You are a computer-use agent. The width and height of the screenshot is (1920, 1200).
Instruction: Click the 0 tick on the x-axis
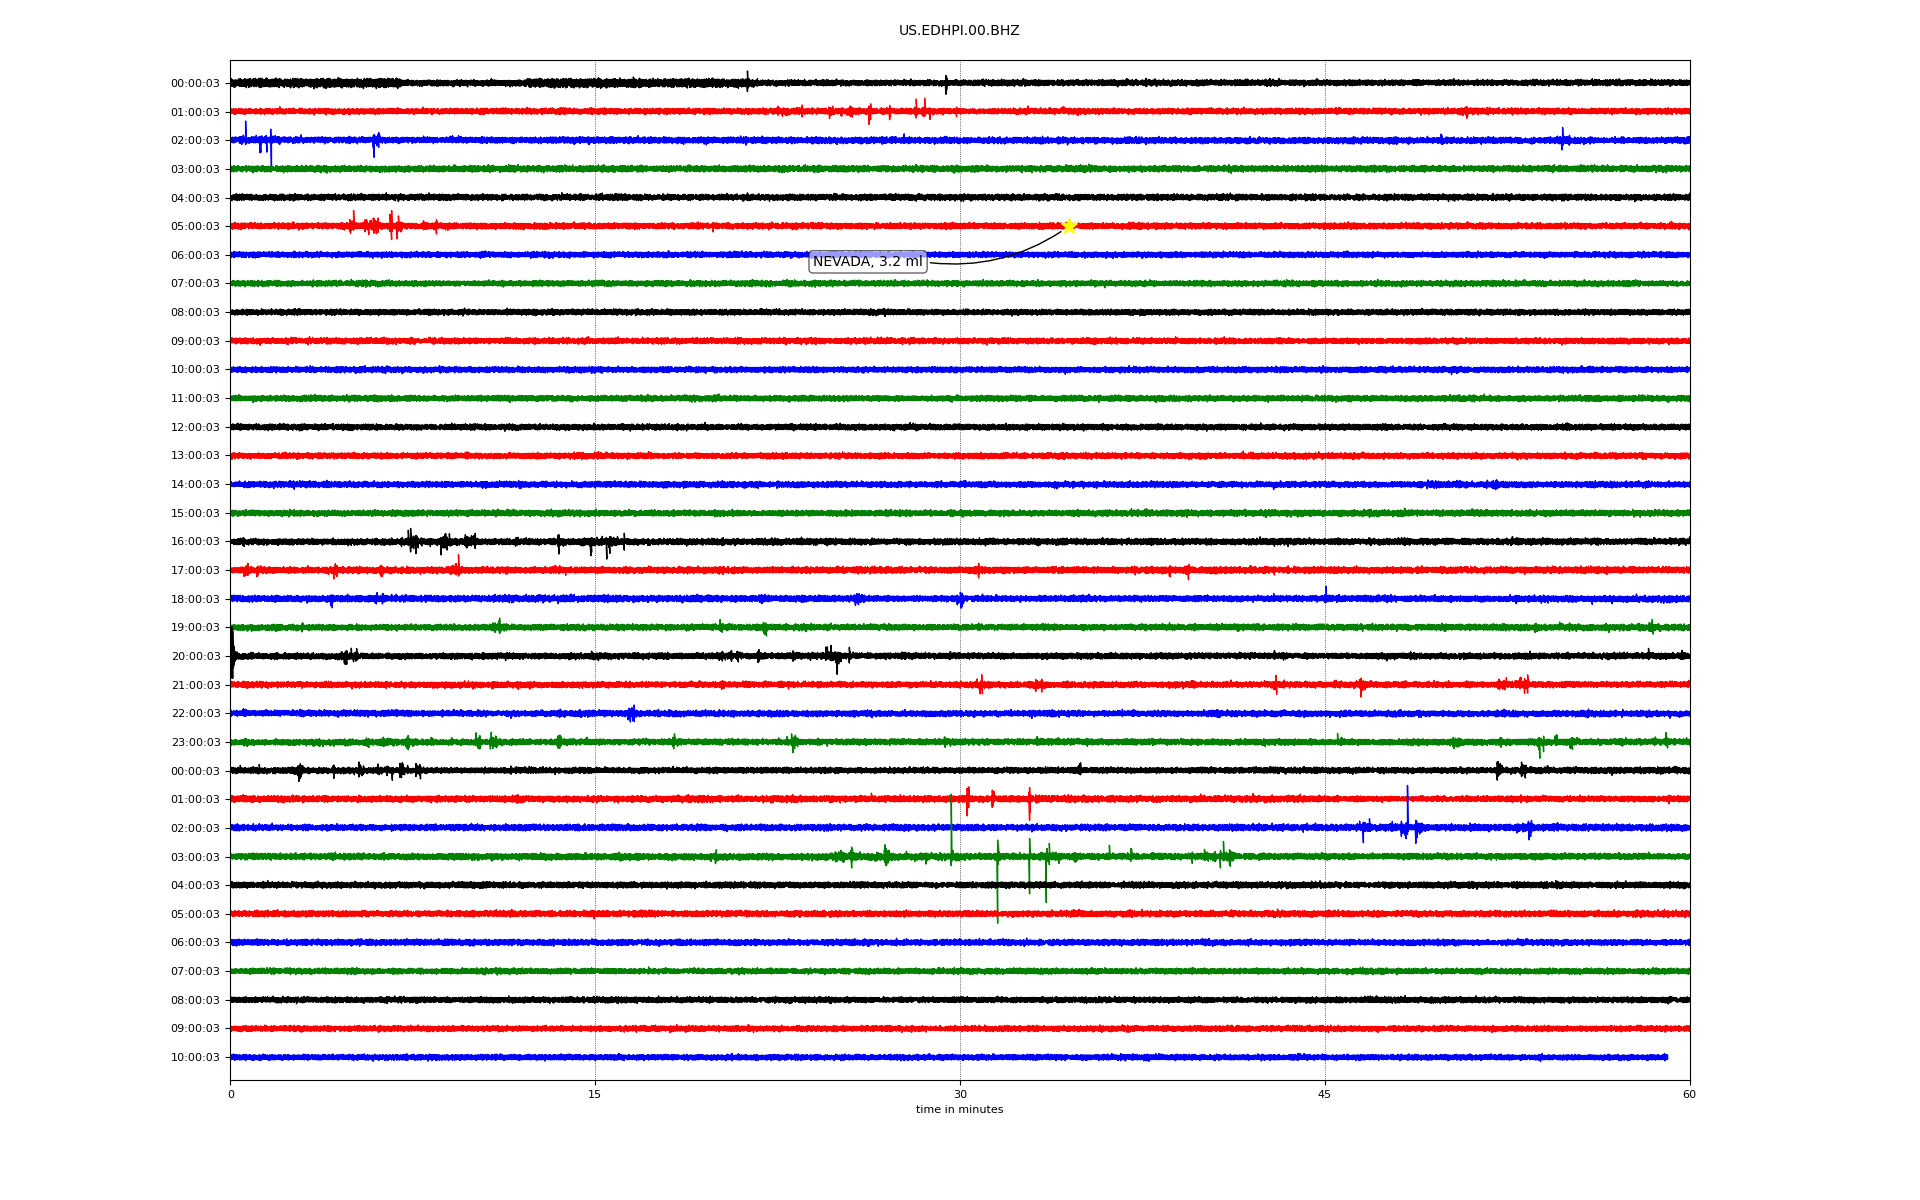pos(231,1095)
